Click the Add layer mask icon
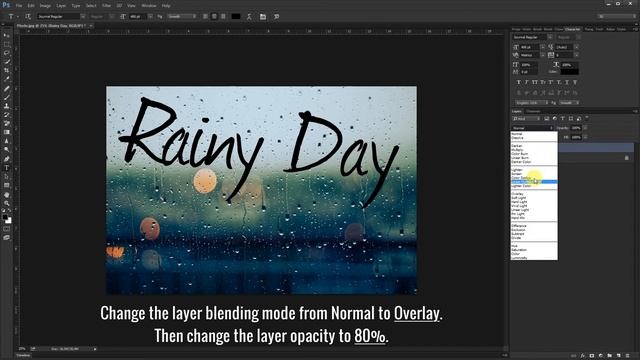The height and width of the screenshot is (360, 640). pyautogui.click(x=591, y=356)
